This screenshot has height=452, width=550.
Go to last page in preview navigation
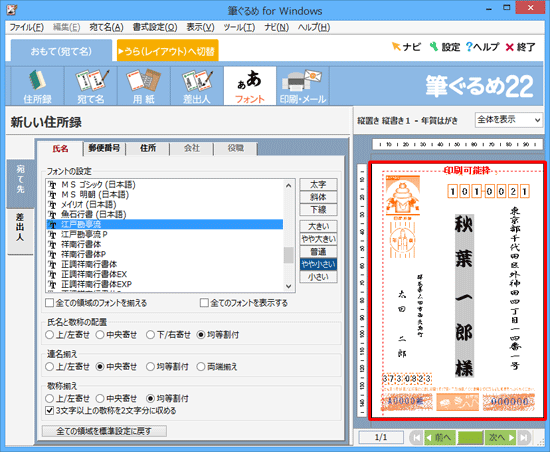click(524, 437)
